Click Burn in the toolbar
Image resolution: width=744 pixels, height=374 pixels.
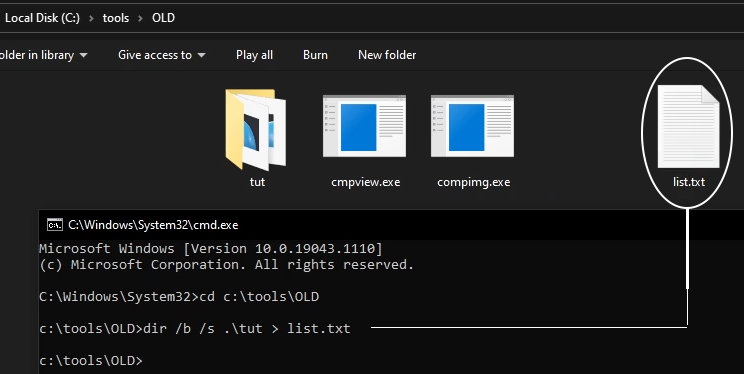pos(315,55)
